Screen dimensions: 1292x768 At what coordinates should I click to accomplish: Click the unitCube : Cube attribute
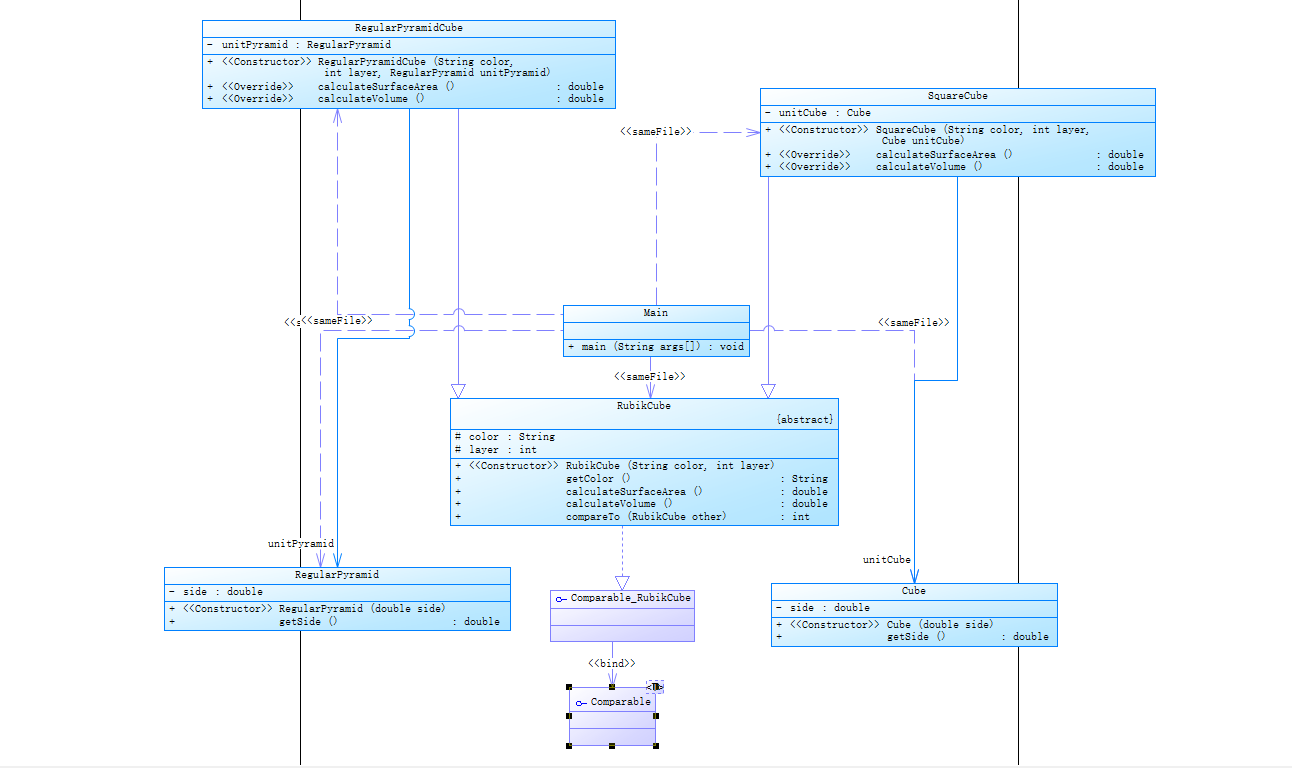818,113
